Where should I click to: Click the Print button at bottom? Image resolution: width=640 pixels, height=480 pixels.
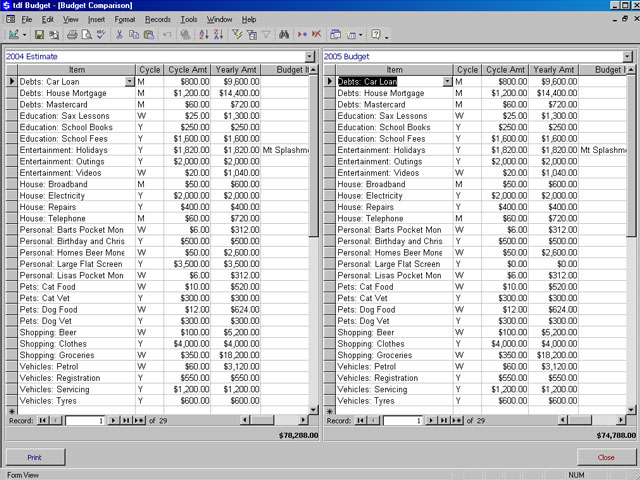click(35, 457)
